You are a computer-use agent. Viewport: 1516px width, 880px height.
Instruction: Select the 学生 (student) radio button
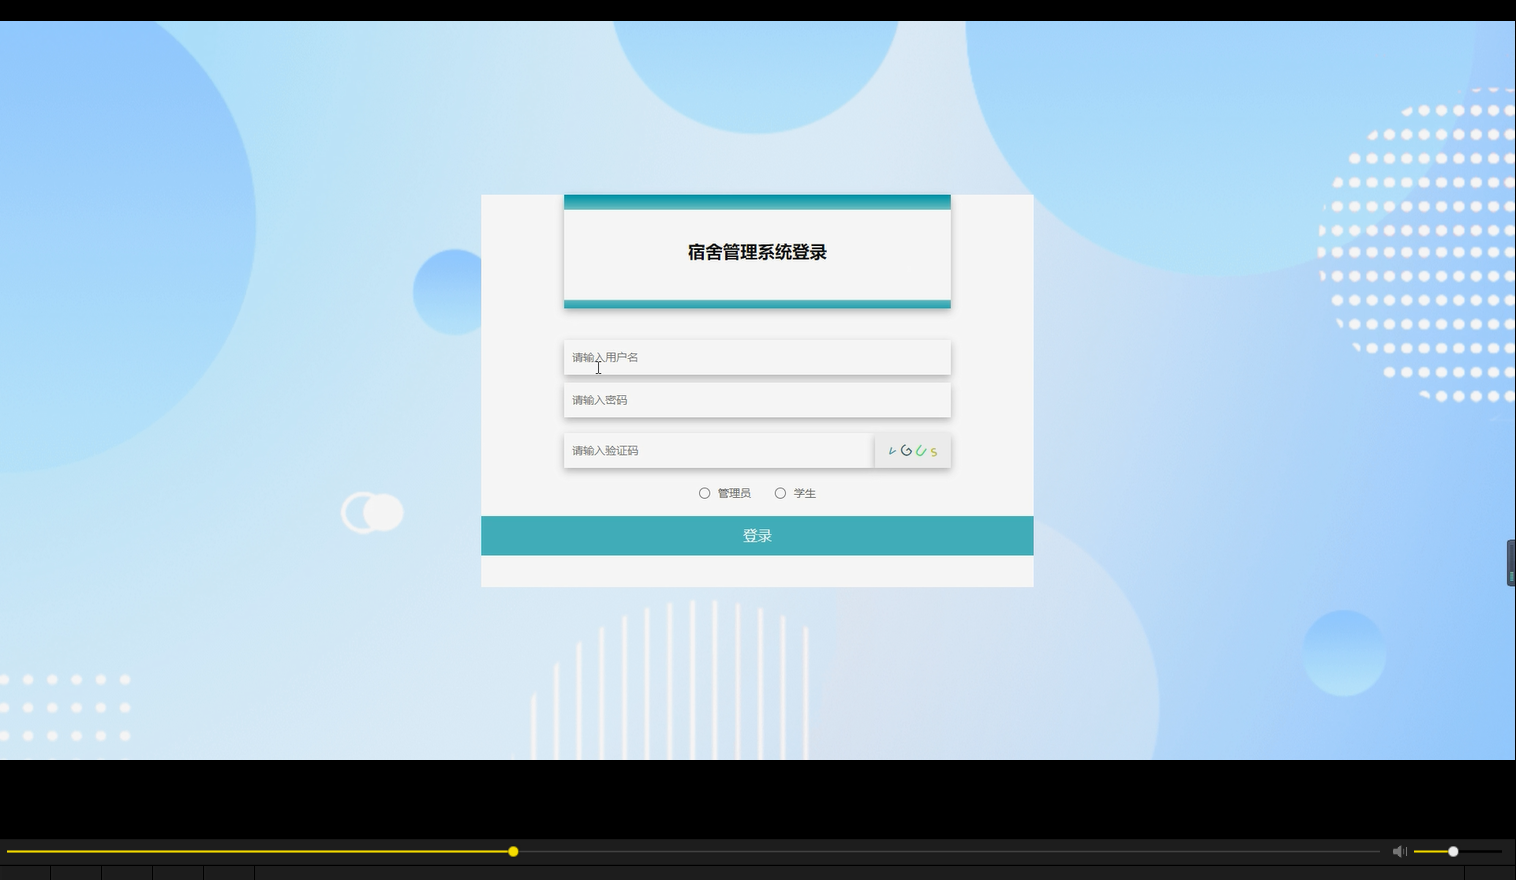pyautogui.click(x=780, y=493)
